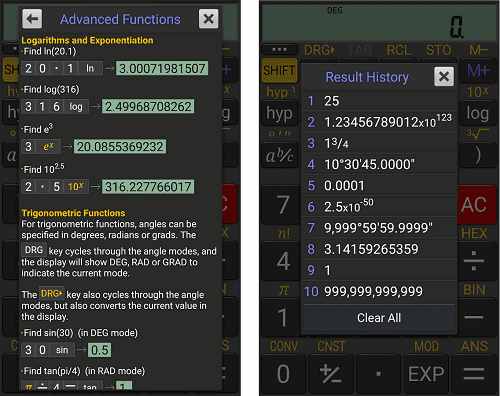
Task: Choose history entry 7 9,999°59'59.9999"
Action: coord(379,228)
